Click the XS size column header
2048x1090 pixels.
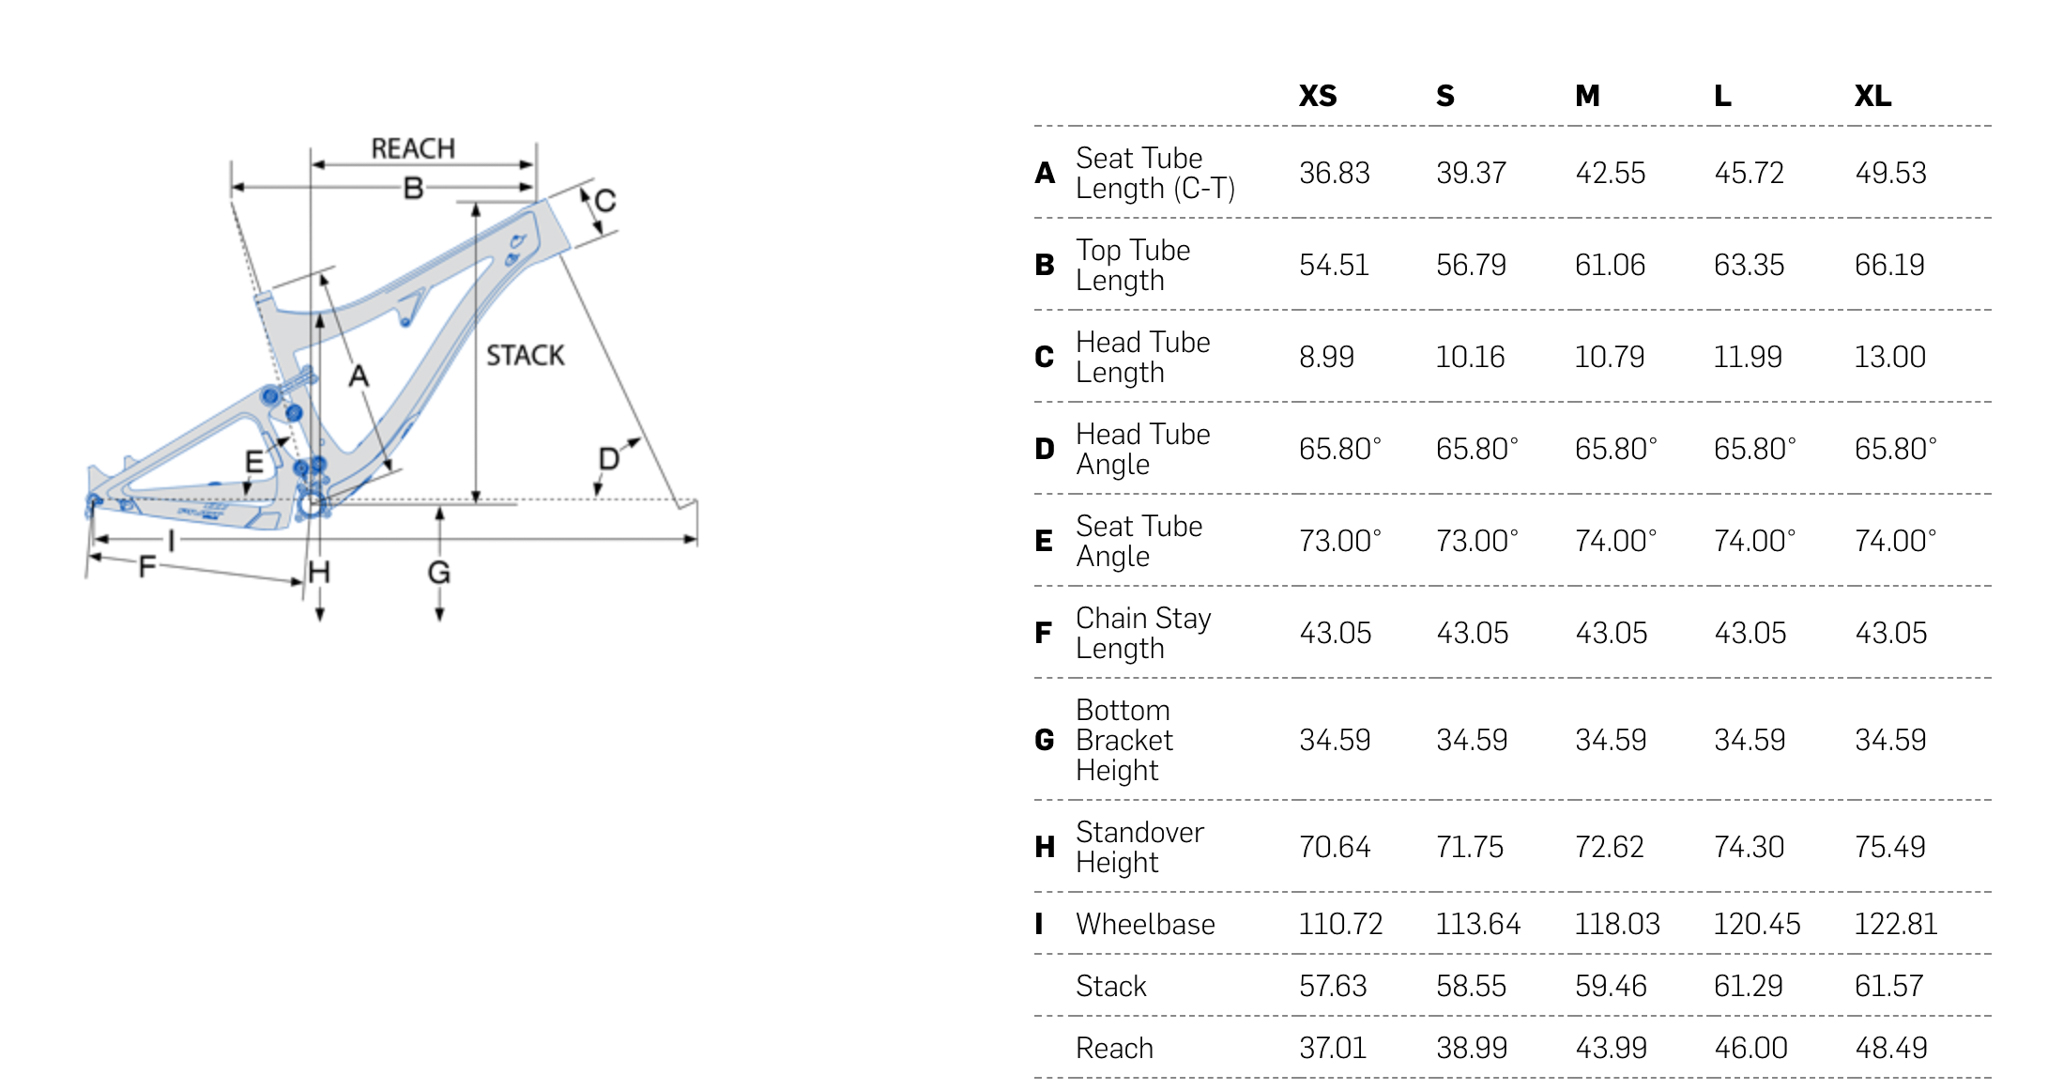[x=1317, y=96]
